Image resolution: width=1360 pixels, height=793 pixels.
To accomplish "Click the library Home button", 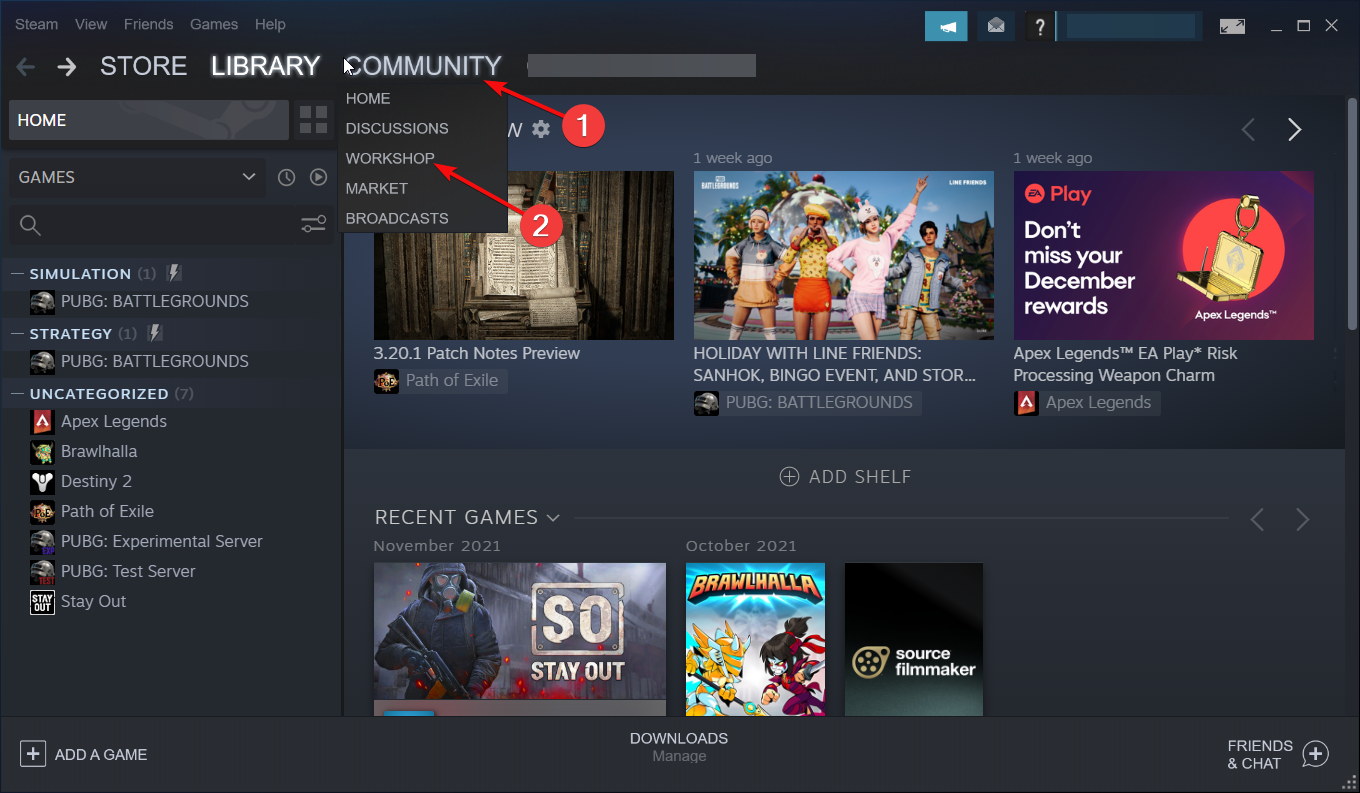I will click(x=149, y=120).
